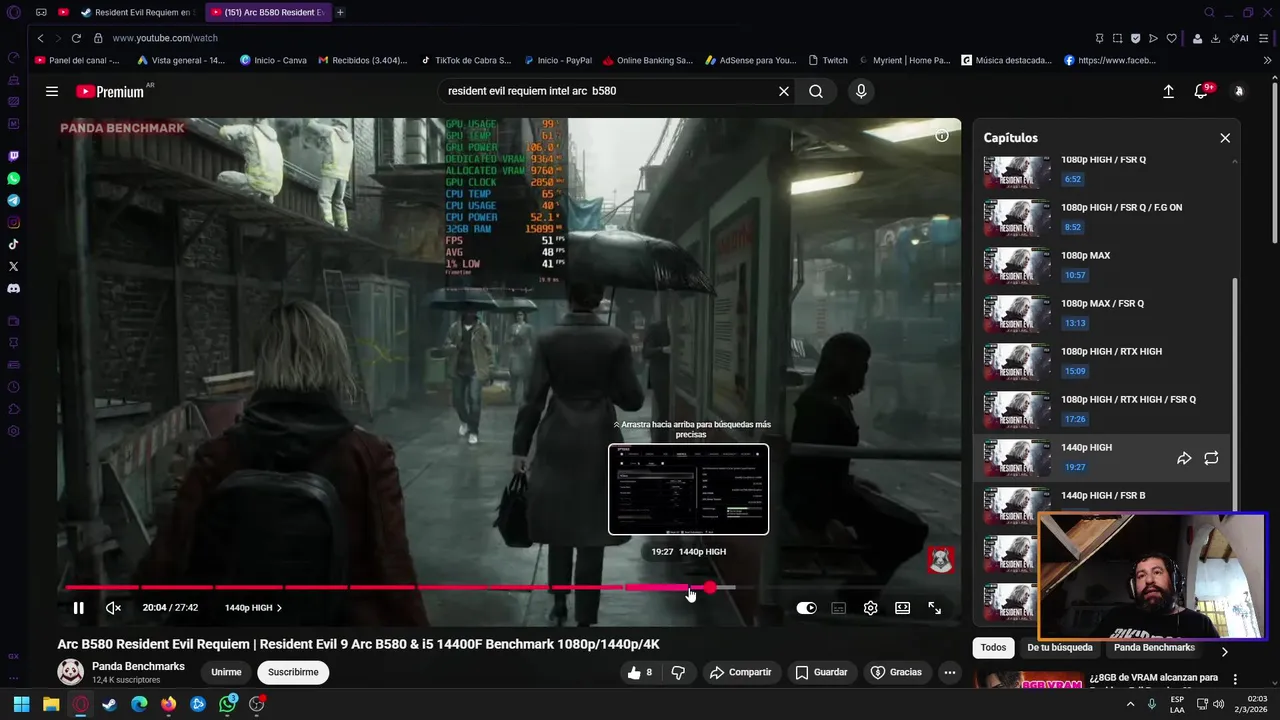Click the Compartir share button
The height and width of the screenshot is (720, 1280).
pos(740,672)
